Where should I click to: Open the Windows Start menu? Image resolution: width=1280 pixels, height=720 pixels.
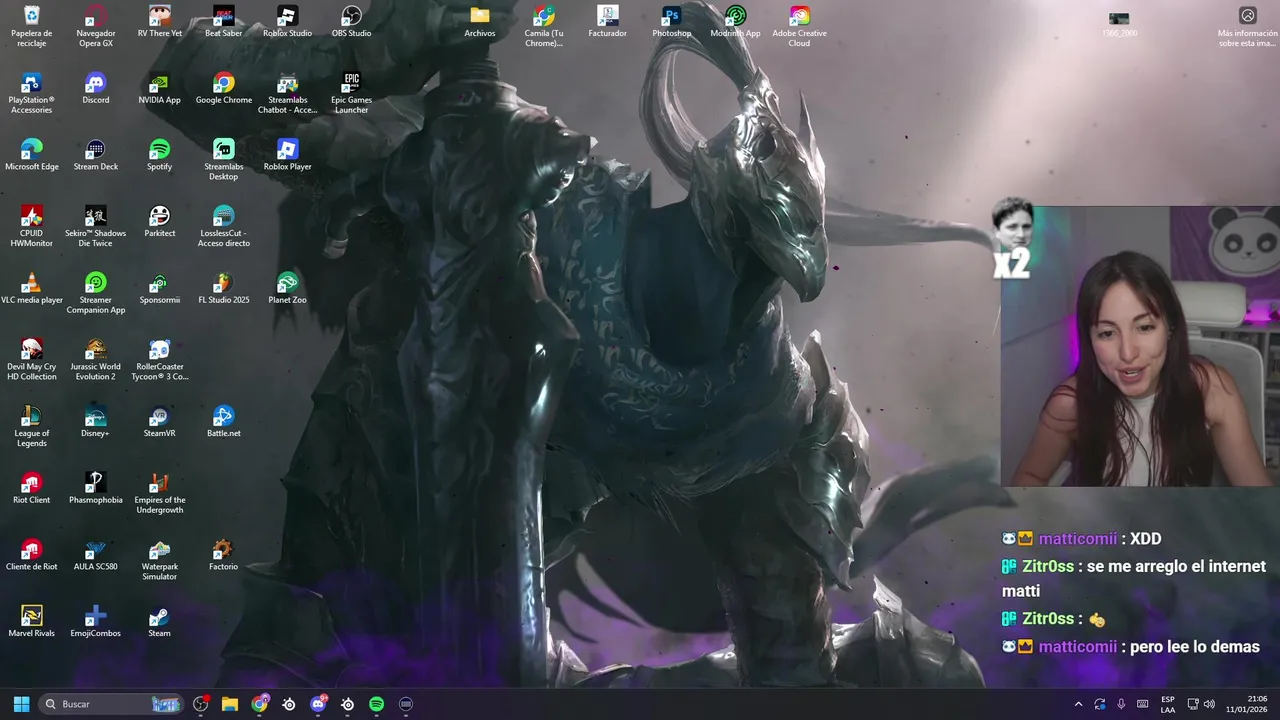coord(21,704)
